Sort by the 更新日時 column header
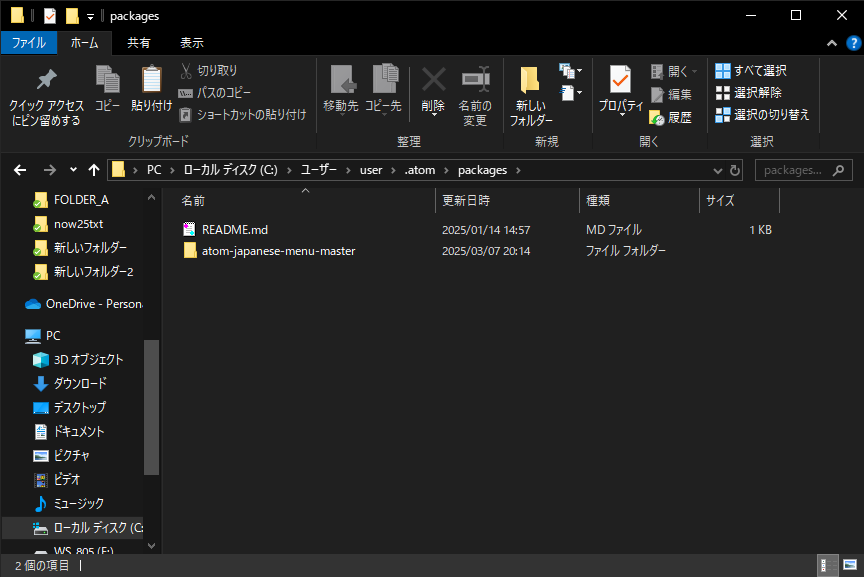The width and height of the screenshot is (864, 577). [x=507, y=201]
